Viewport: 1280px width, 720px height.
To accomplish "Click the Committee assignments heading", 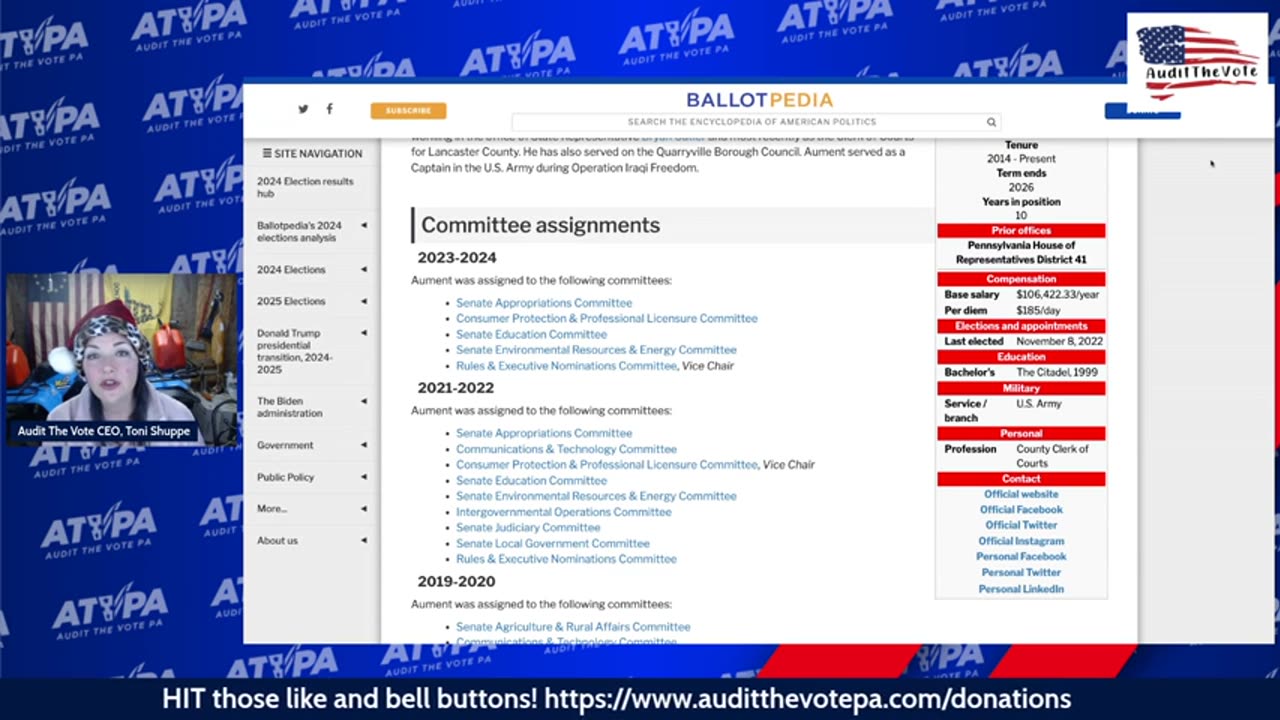I will tap(540, 225).
